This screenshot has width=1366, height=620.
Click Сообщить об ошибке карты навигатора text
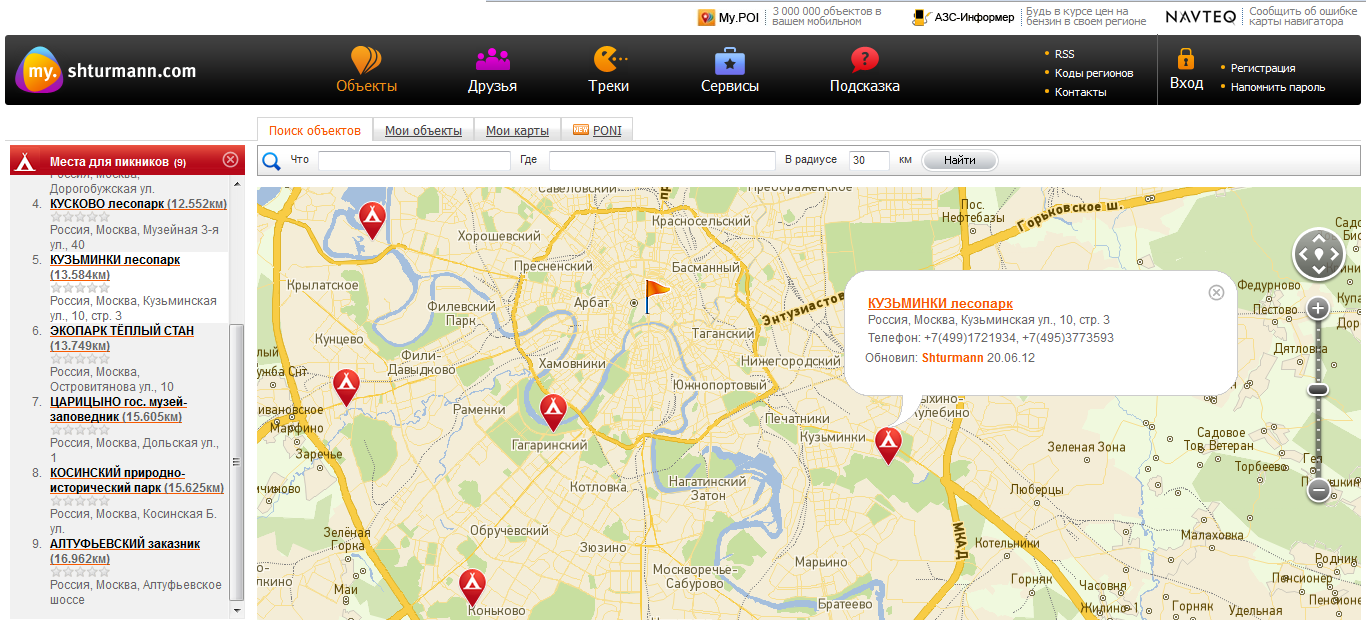pyautogui.click(x=1303, y=16)
